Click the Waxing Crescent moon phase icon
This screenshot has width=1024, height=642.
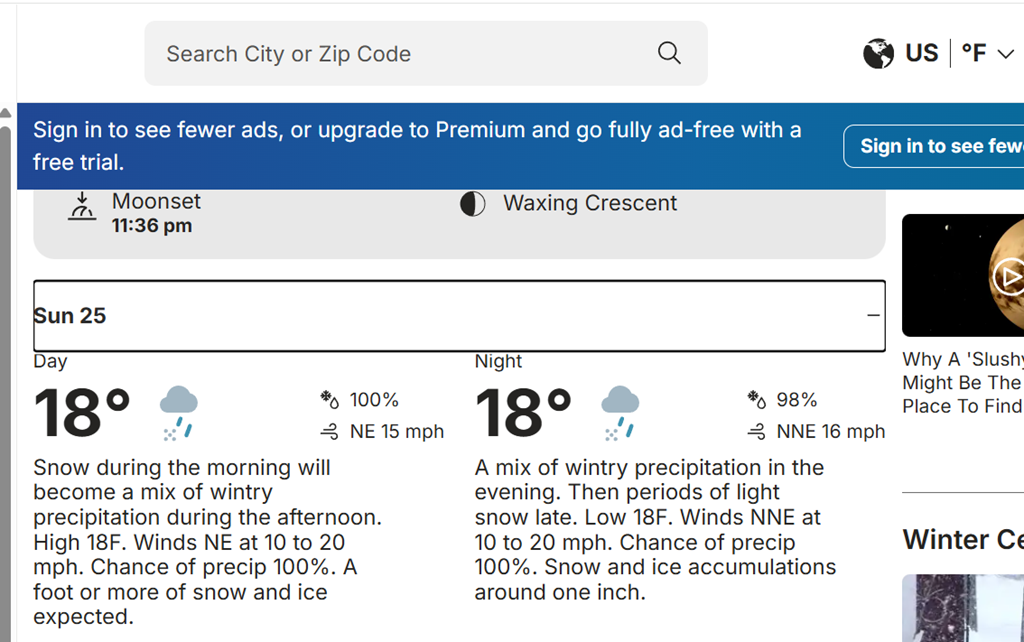tap(472, 204)
